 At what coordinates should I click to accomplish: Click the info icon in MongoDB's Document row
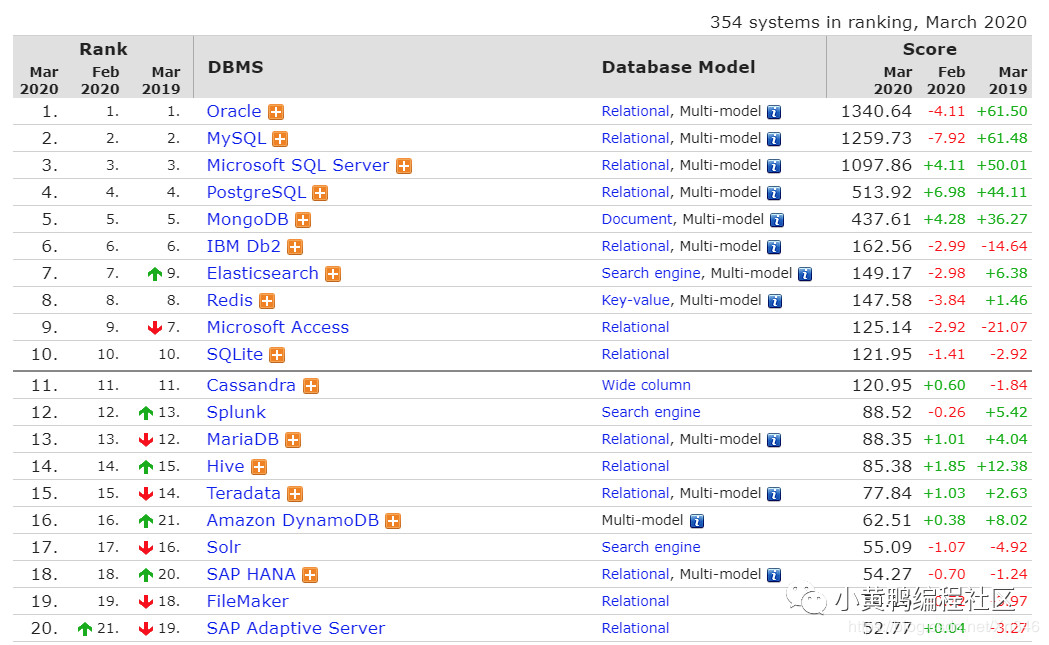[777, 220]
